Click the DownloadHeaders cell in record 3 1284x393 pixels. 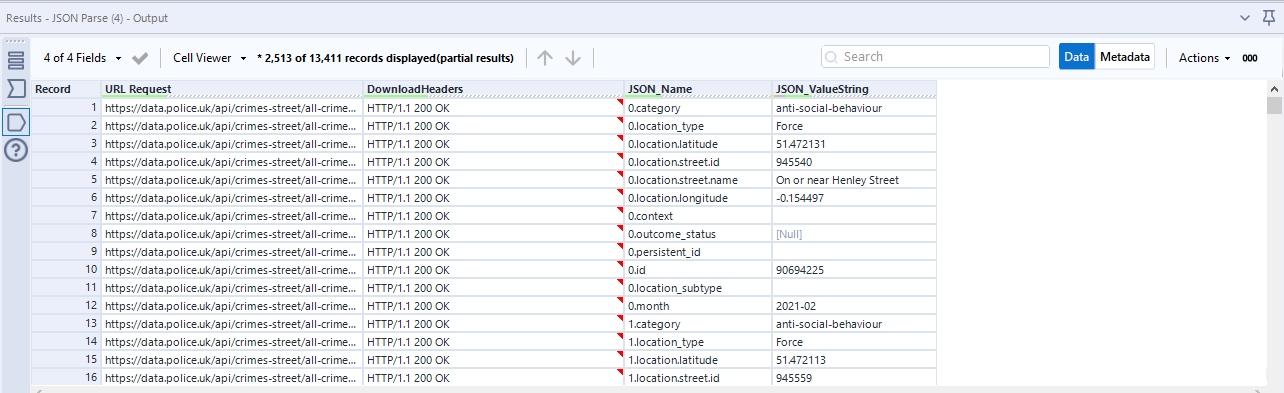(x=494, y=143)
